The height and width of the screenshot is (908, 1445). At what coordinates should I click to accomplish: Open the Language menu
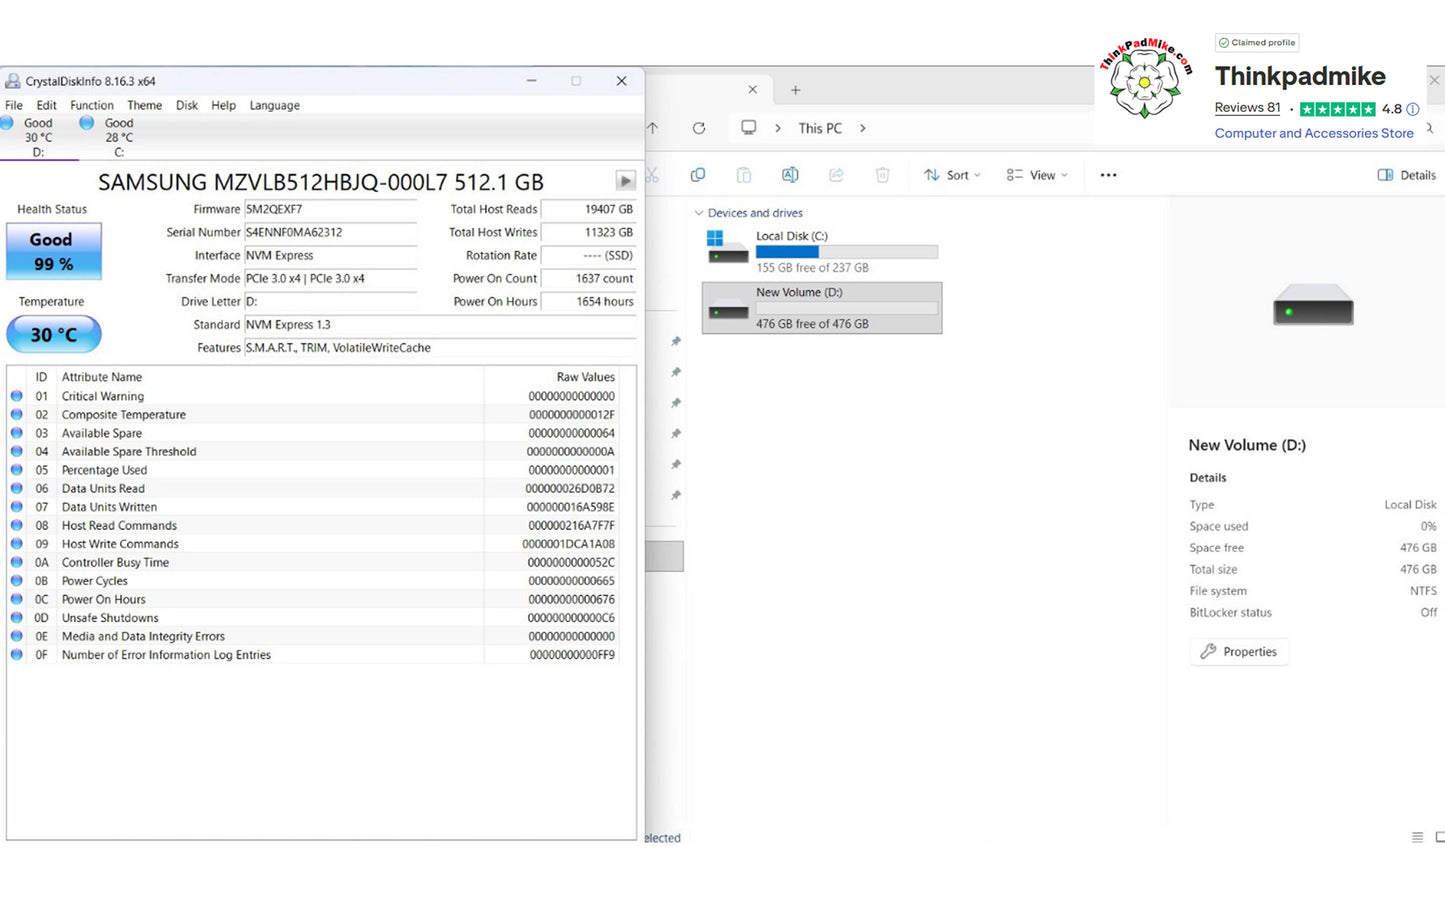coord(275,105)
